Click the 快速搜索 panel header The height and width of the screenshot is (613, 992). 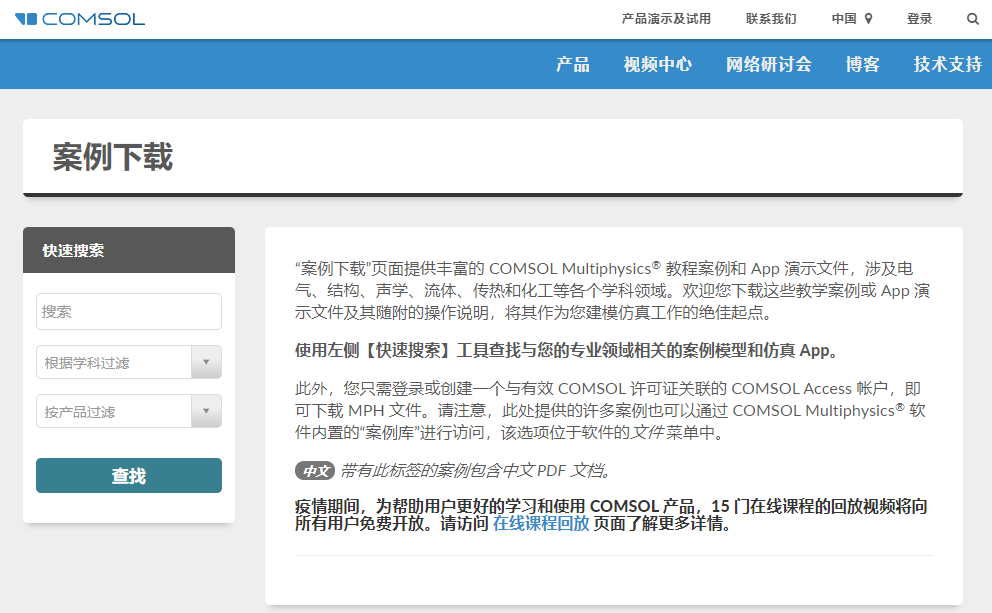coord(129,250)
